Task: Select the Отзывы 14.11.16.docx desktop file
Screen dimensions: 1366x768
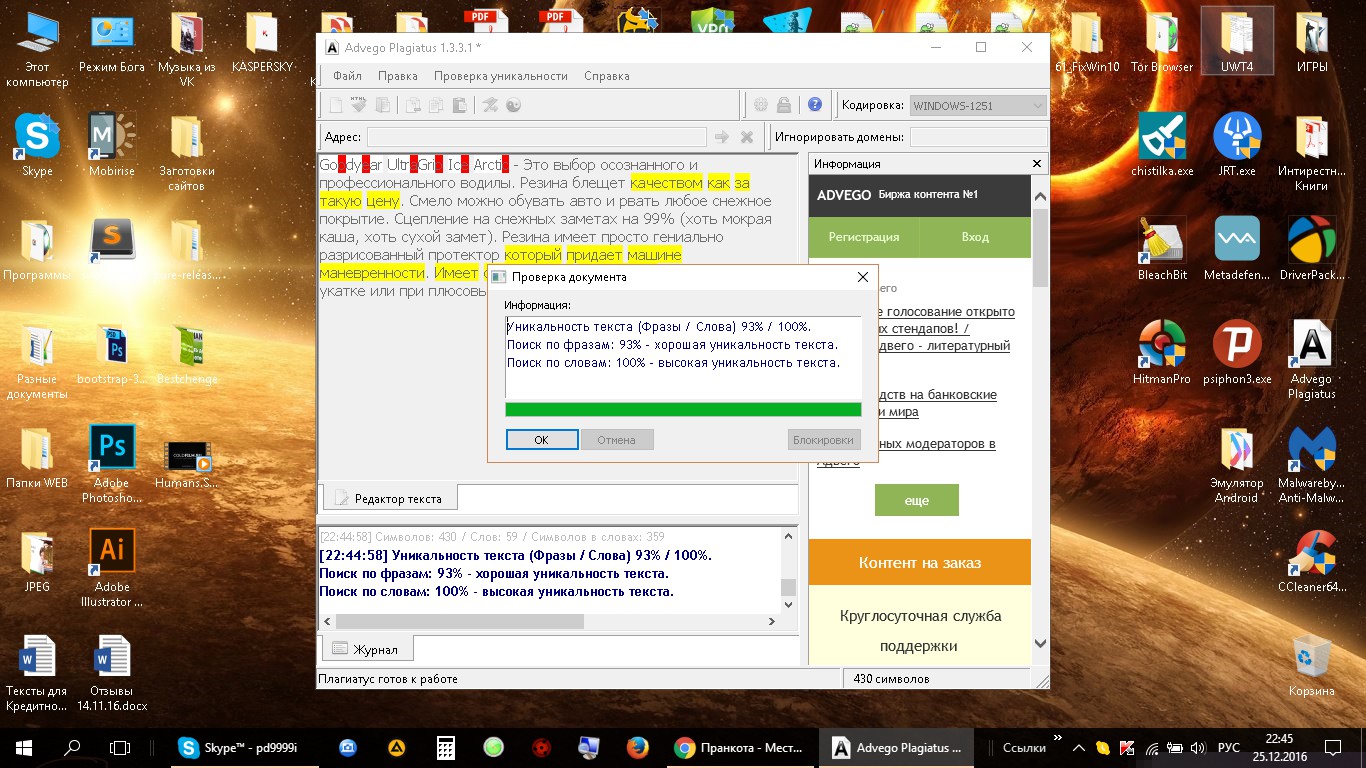Action: coord(112,672)
